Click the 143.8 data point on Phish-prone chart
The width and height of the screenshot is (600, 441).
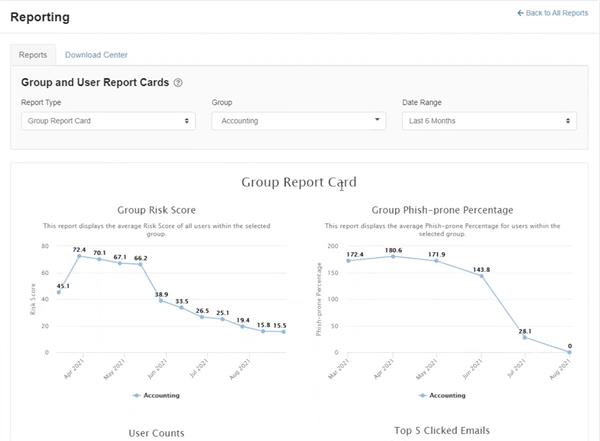click(481, 276)
